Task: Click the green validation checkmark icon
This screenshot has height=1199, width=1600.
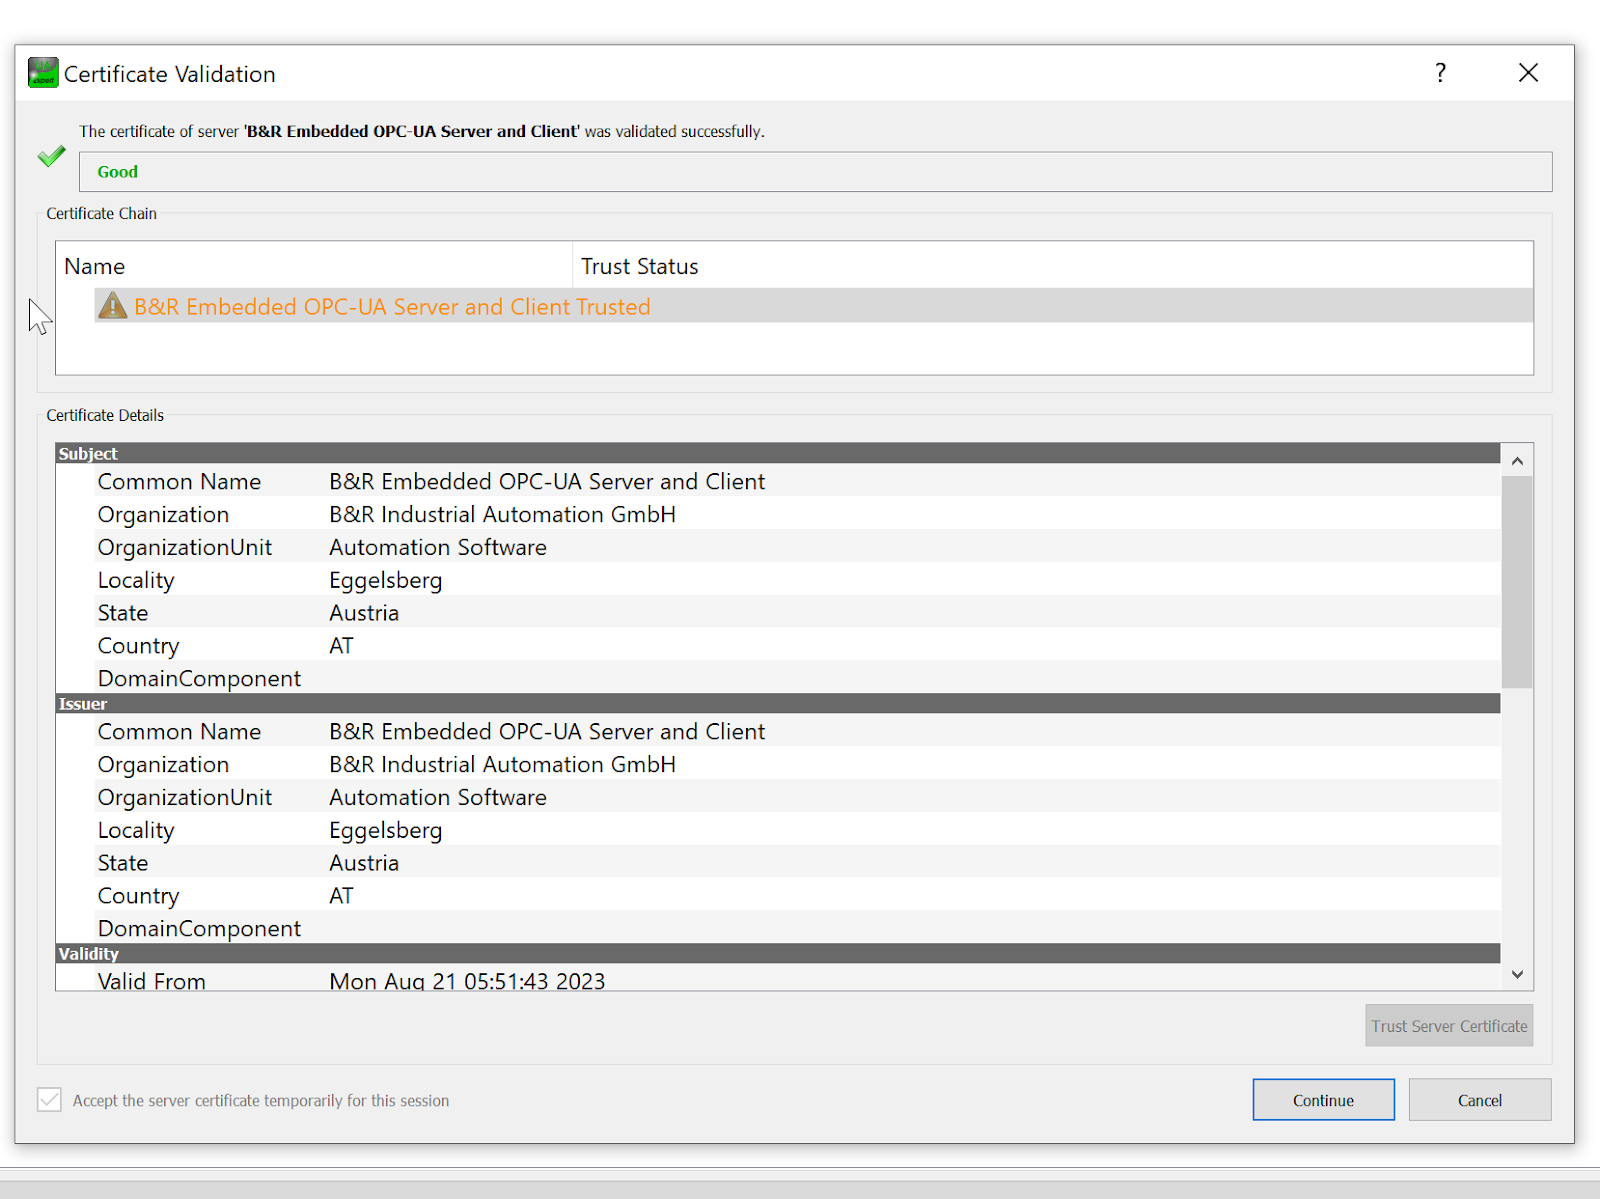Action: (51, 156)
